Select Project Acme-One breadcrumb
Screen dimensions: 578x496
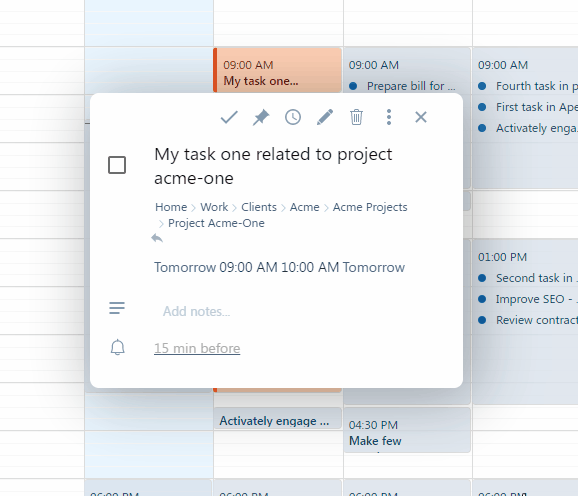click(x=216, y=223)
